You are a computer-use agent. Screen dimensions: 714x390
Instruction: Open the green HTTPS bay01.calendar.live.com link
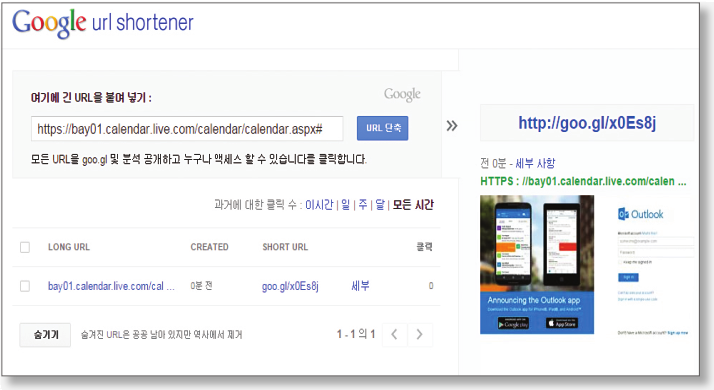click(x=583, y=181)
